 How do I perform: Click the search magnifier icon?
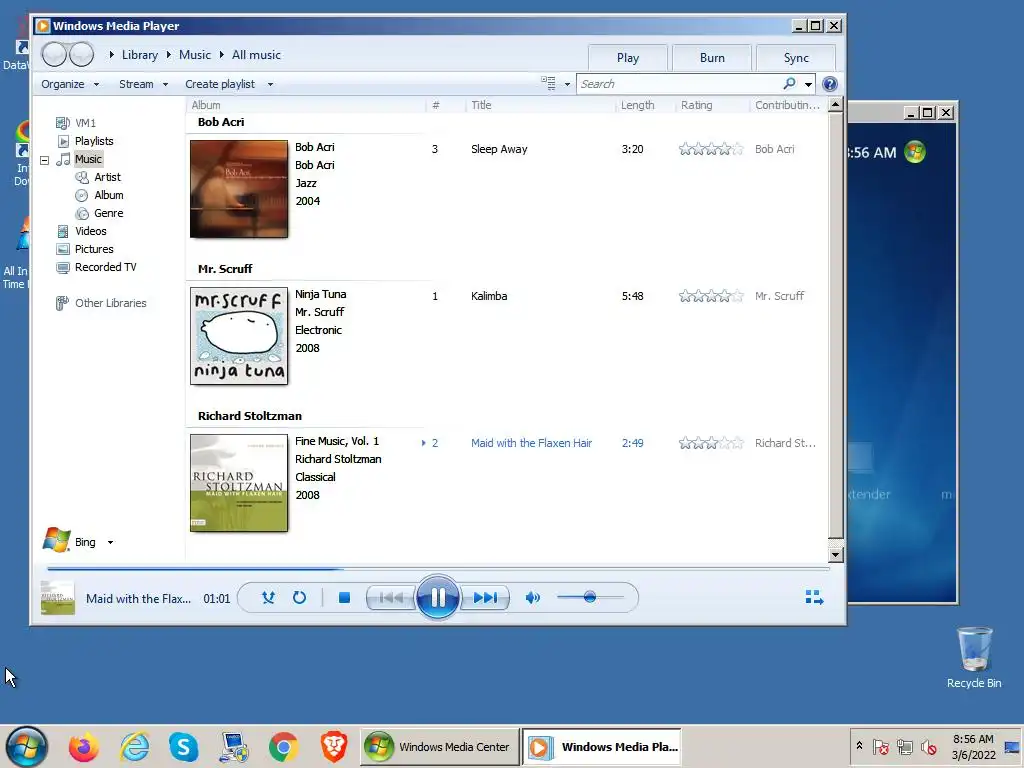[x=789, y=84]
